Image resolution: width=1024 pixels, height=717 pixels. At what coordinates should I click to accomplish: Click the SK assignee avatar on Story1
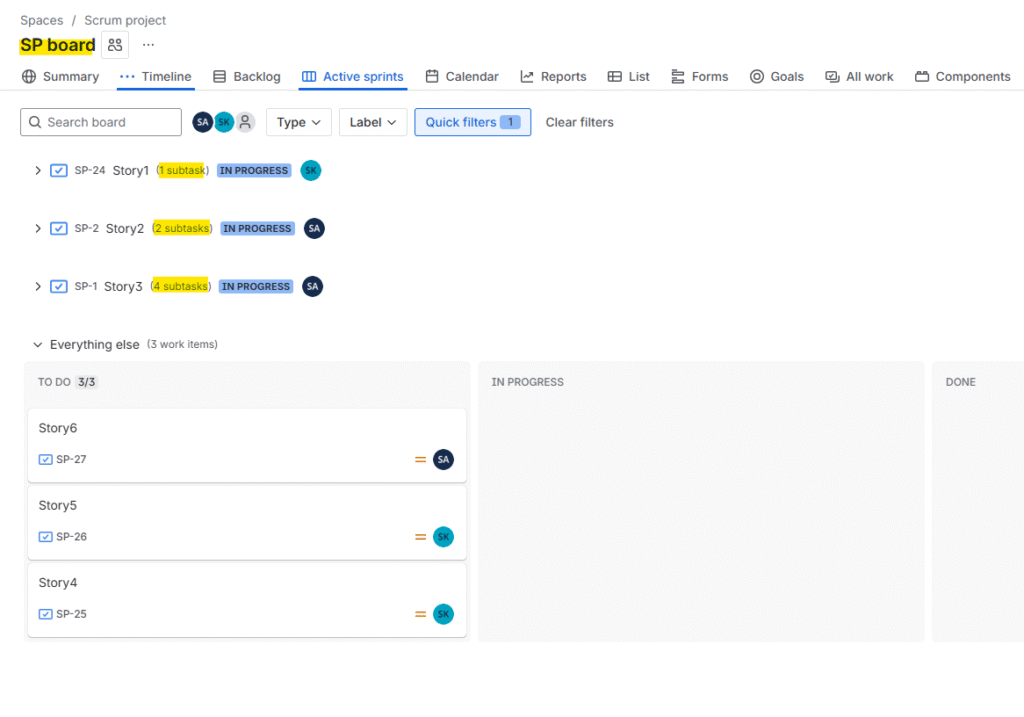(x=311, y=170)
